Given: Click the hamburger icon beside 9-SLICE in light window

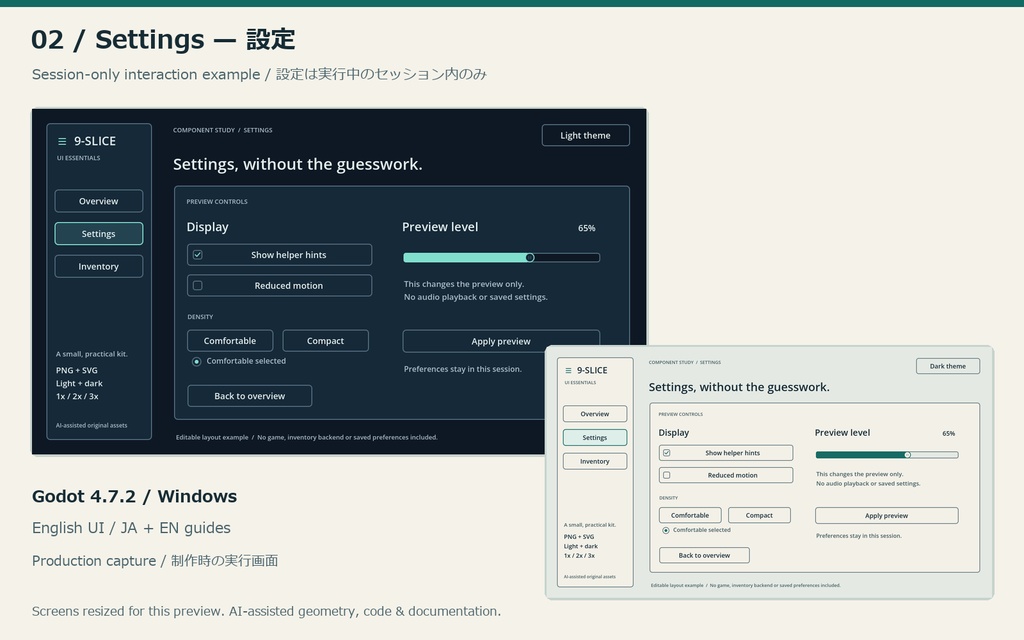Looking at the screenshot, I should pyautogui.click(x=568, y=370).
